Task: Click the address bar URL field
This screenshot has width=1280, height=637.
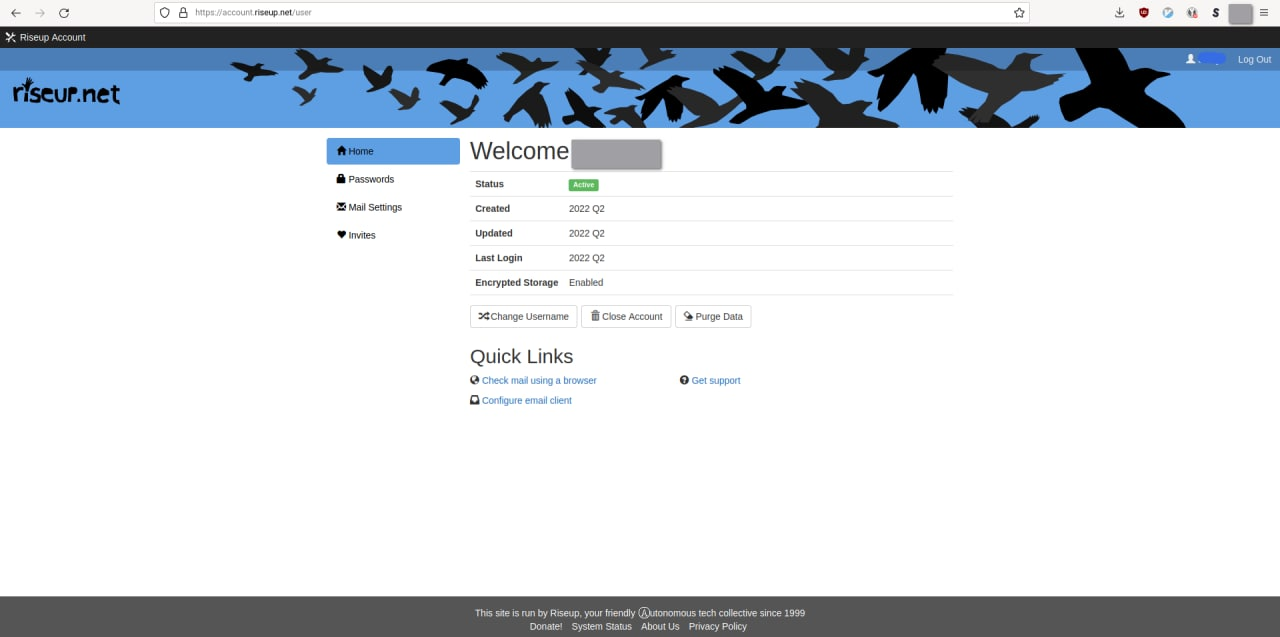Action: pyautogui.click(x=600, y=13)
